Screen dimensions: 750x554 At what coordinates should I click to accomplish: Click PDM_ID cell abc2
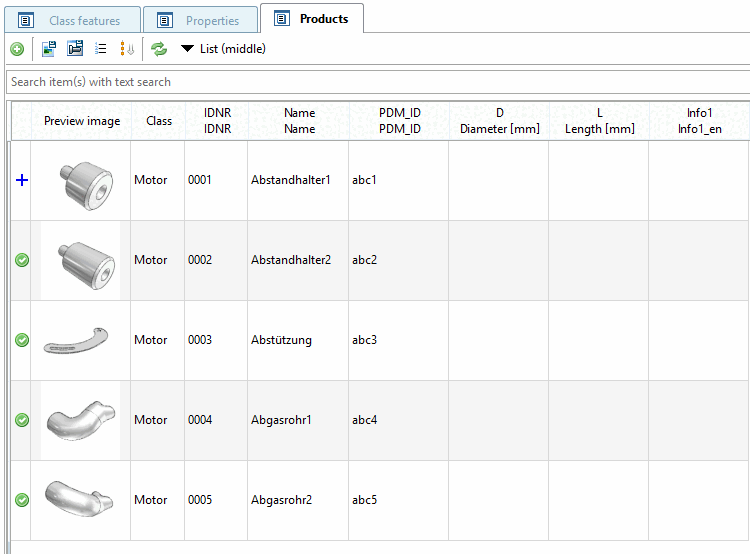[x=398, y=260]
